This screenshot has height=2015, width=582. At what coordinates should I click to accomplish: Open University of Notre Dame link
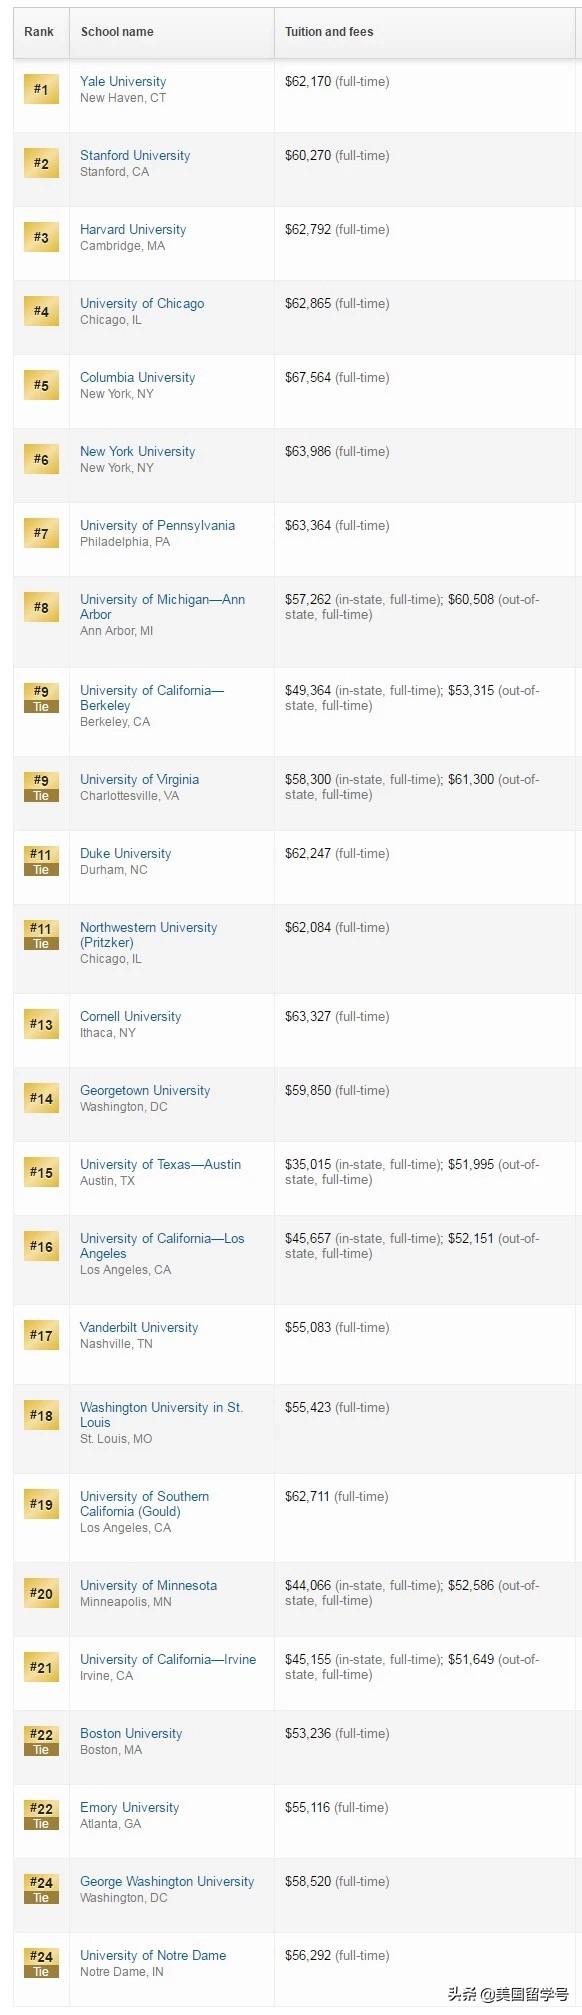coord(153,1955)
